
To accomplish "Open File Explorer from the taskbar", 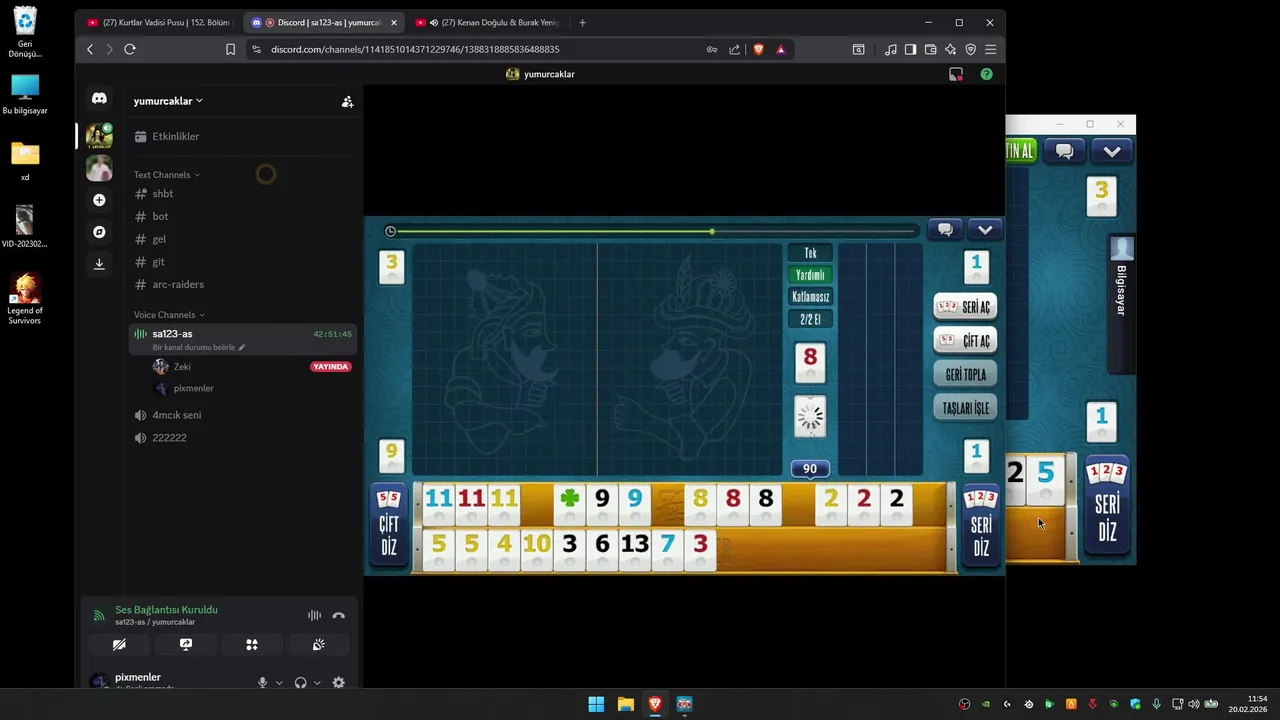I will pos(626,704).
